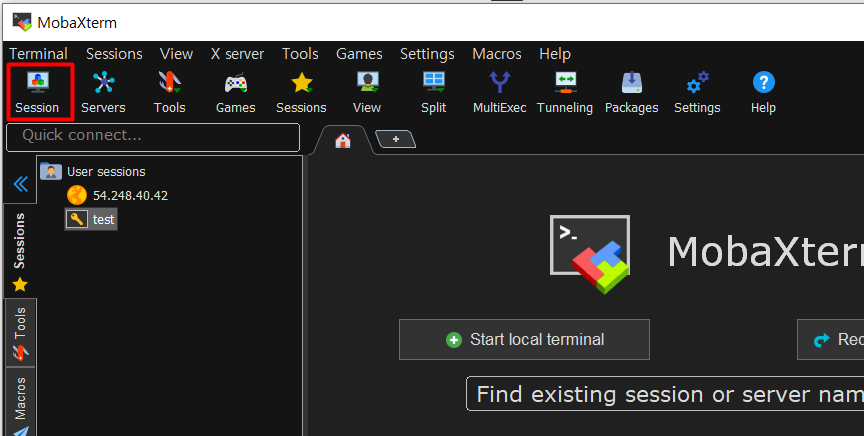Open the Terminal menu

(x=38, y=54)
